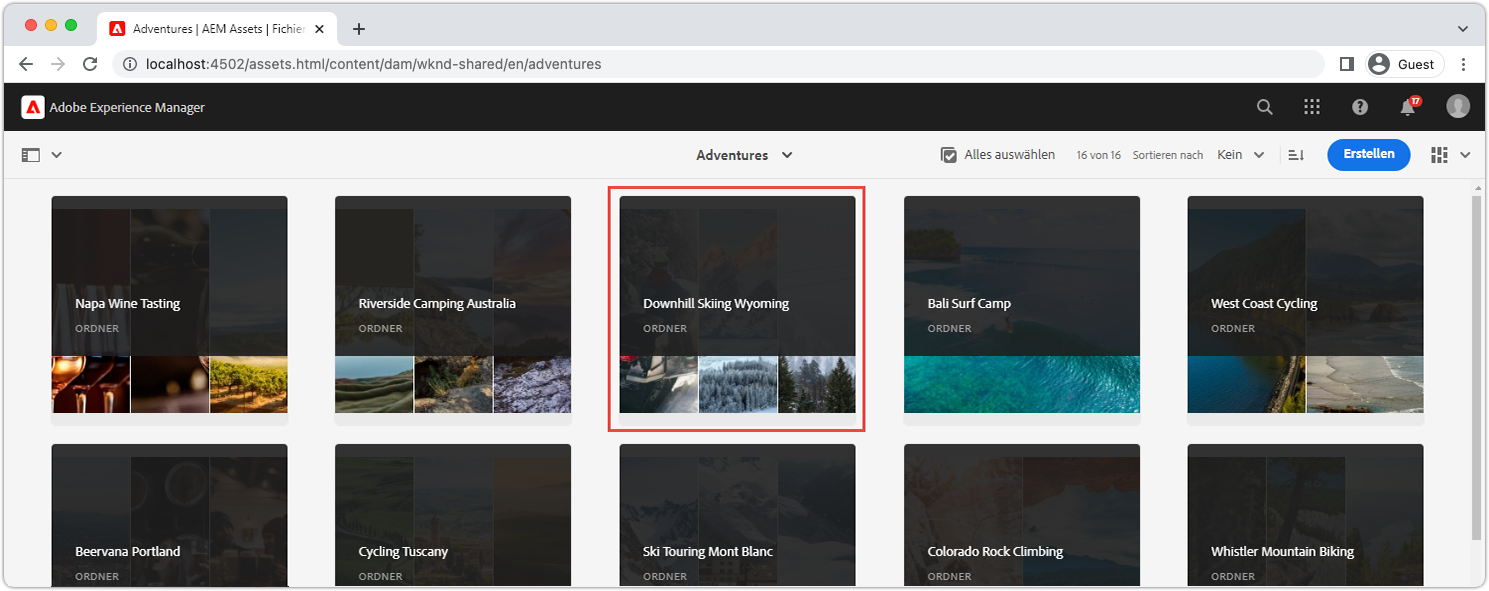
Task: Open the Sortieren nach Kein dropdown
Action: [1241, 155]
